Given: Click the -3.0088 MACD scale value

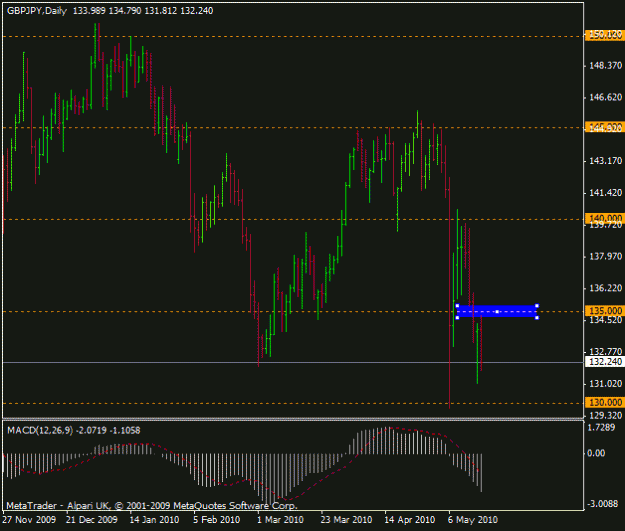Looking at the screenshot, I should pyautogui.click(x=603, y=504).
